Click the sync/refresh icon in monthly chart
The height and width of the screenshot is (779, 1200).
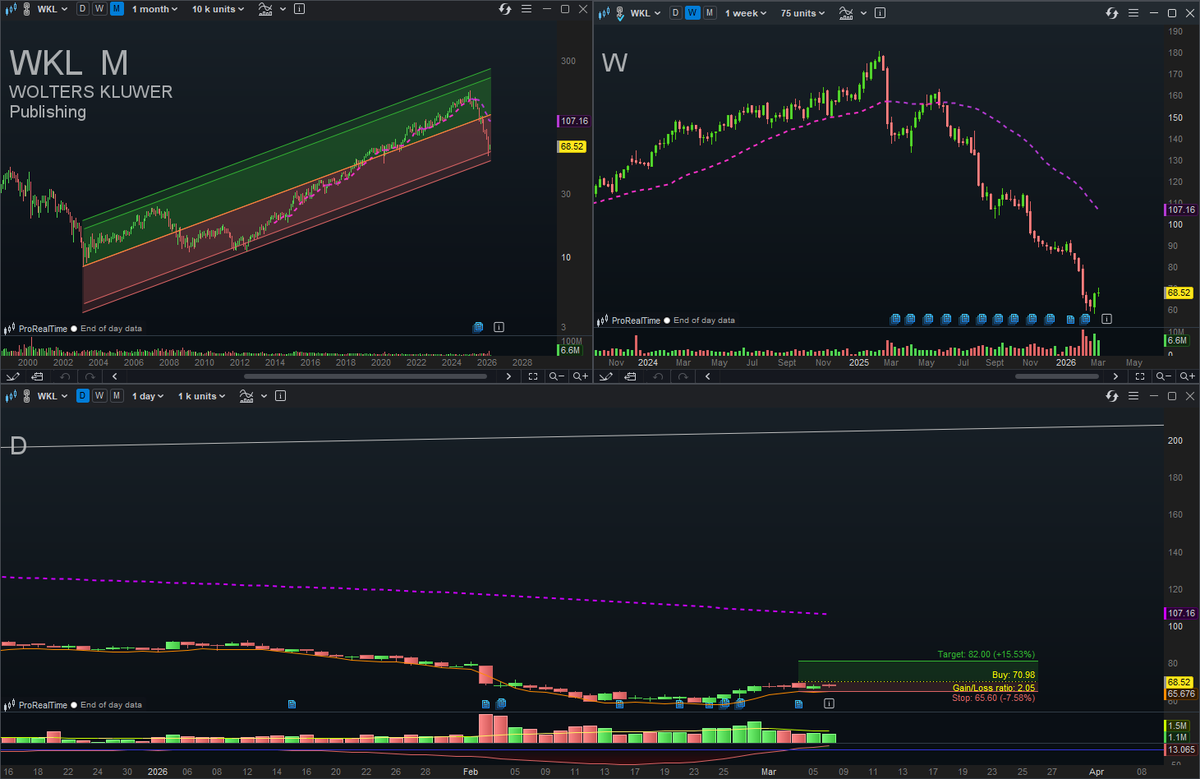click(505, 9)
